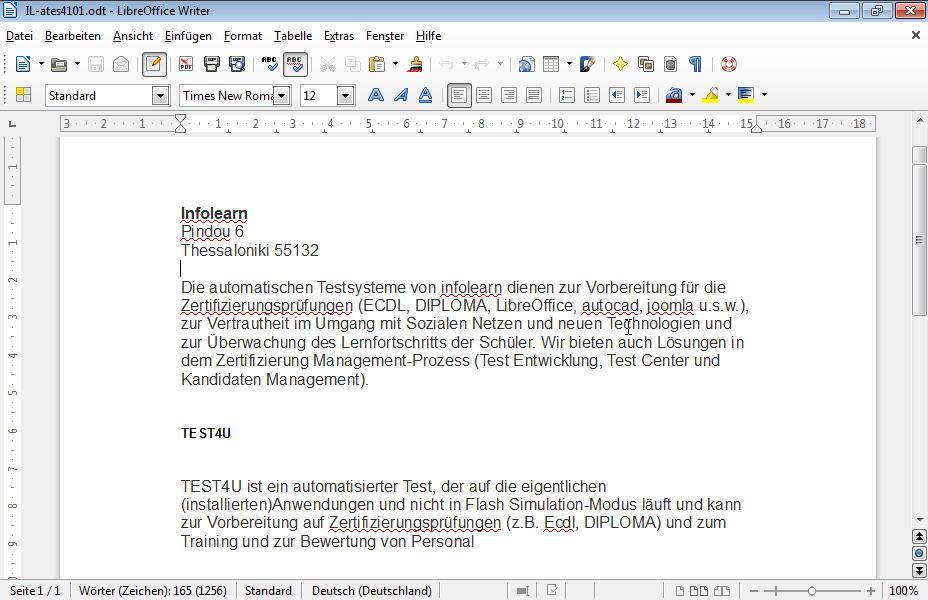Open the font size dropdown

[346, 95]
